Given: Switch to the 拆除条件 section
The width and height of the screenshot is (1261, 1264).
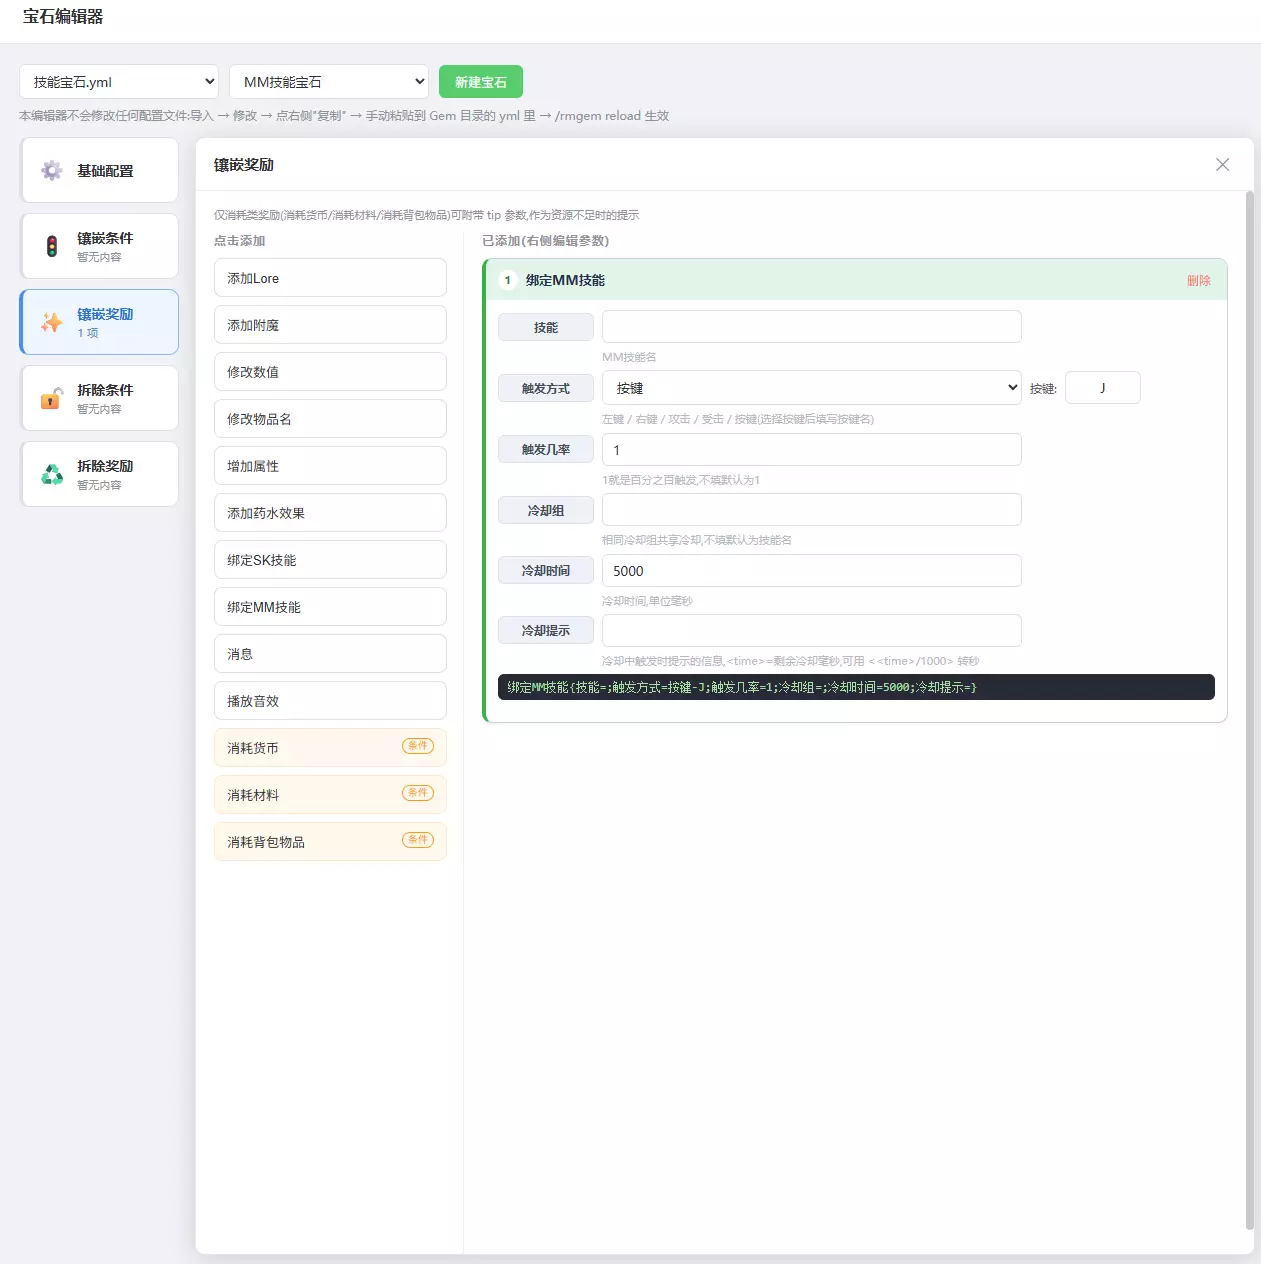Looking at the screenshot, I should coord(99,398).
